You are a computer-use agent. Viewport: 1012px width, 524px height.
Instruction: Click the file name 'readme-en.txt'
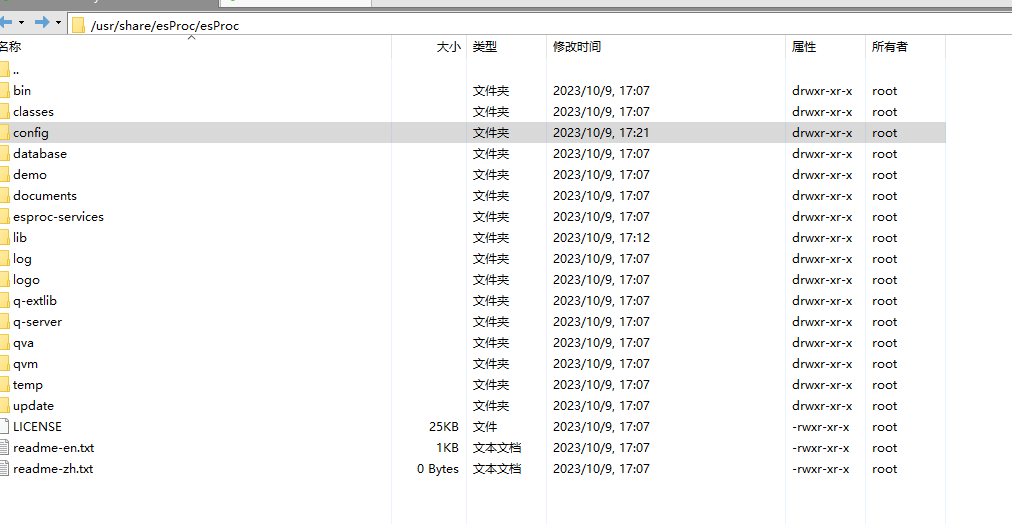point(54,448)
